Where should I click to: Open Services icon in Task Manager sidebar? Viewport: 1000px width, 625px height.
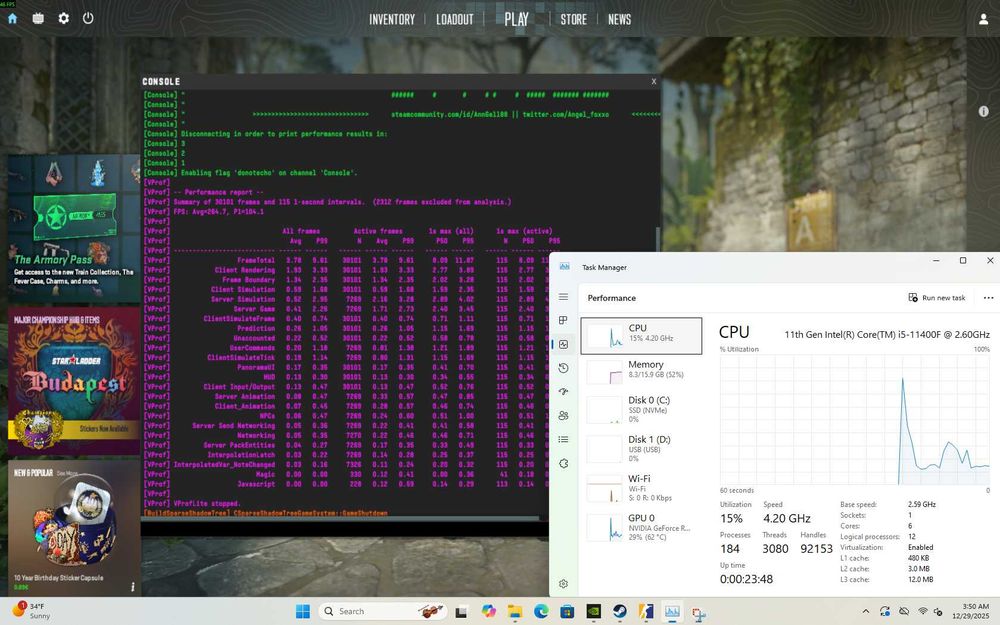[x=563, y=464]
